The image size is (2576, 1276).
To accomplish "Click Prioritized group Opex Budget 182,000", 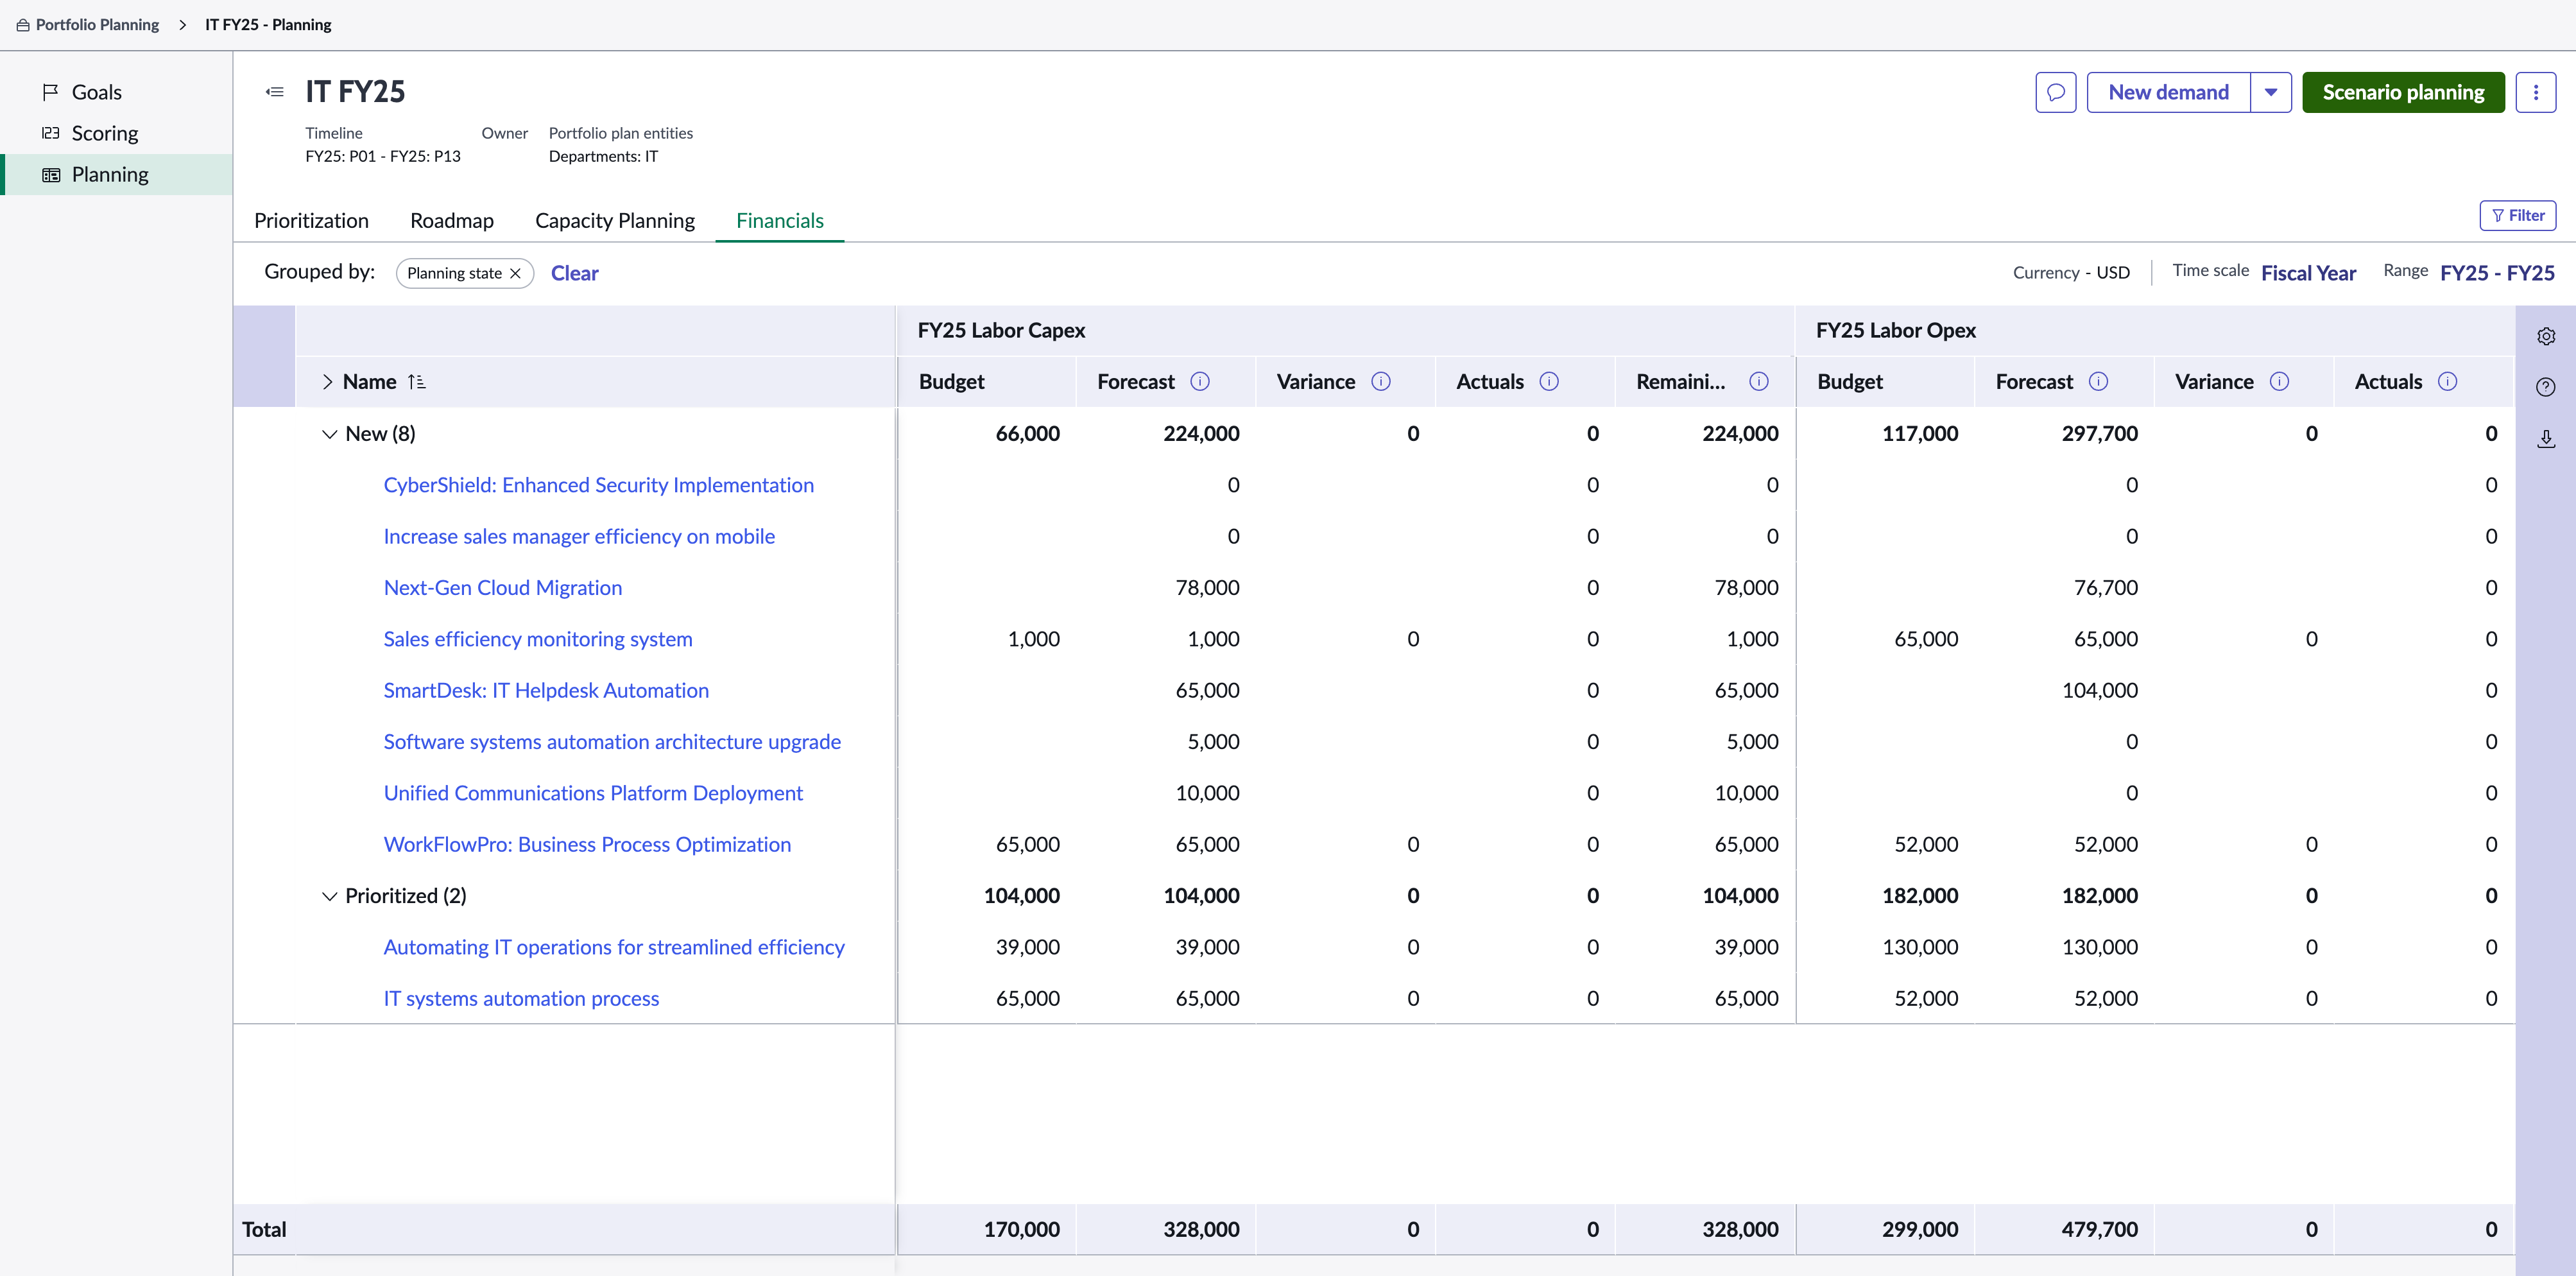I will 1920,896.
